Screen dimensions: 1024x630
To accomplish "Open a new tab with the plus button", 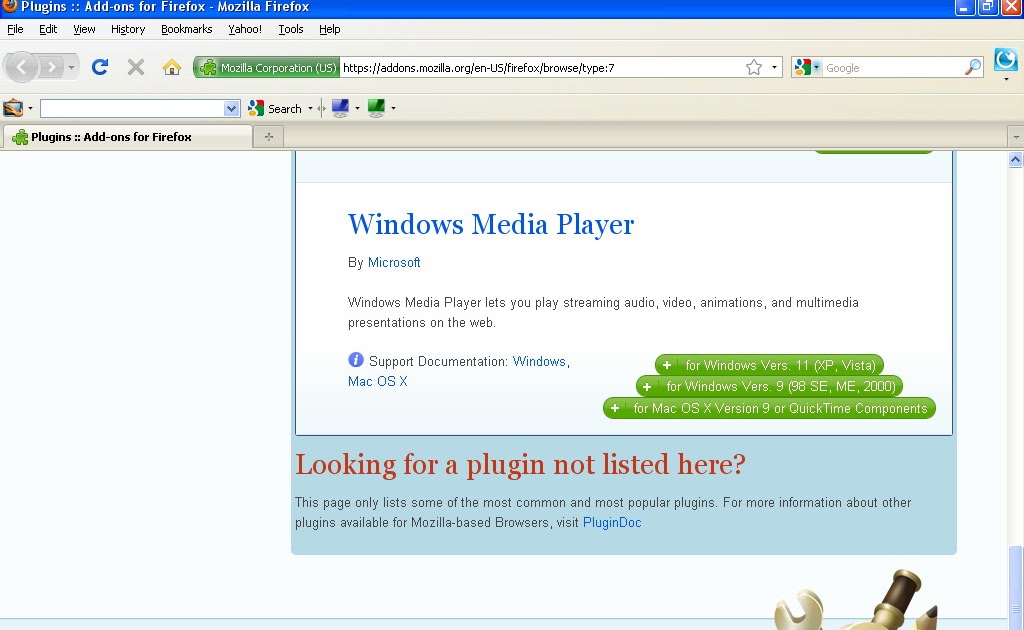I will click(x=268, y=136).
